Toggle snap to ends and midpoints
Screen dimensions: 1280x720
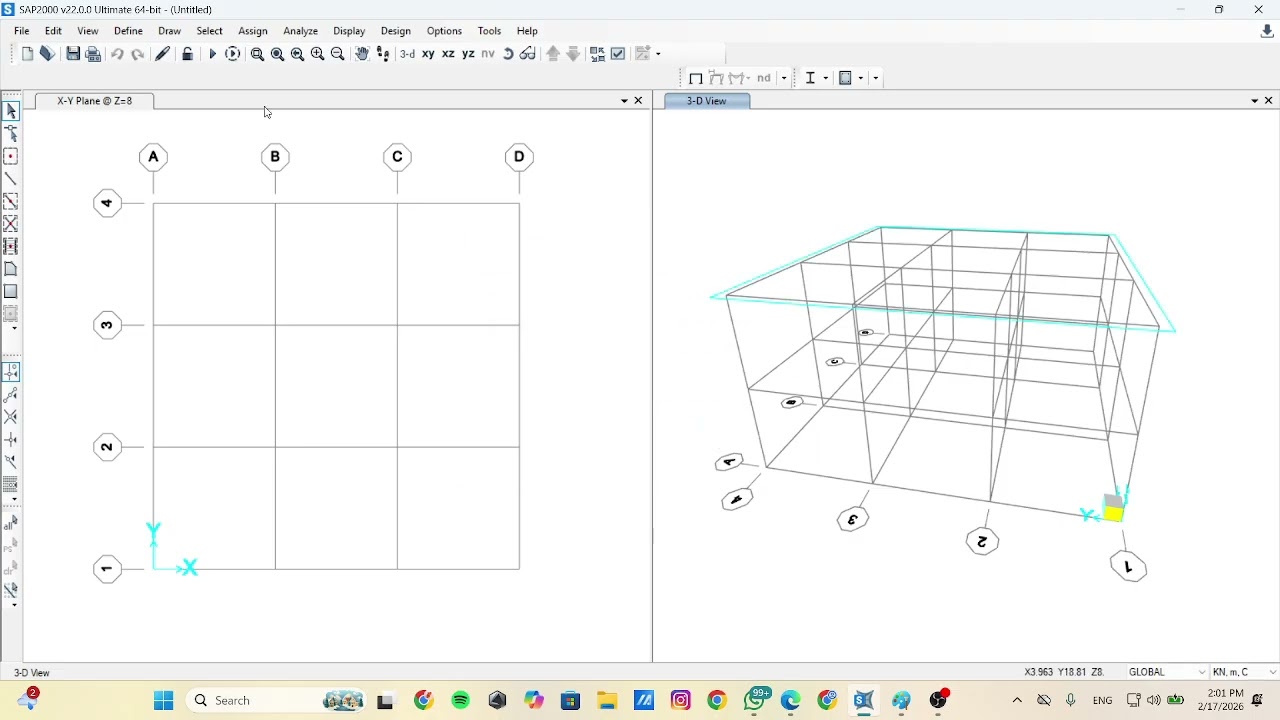click(11, 395)
